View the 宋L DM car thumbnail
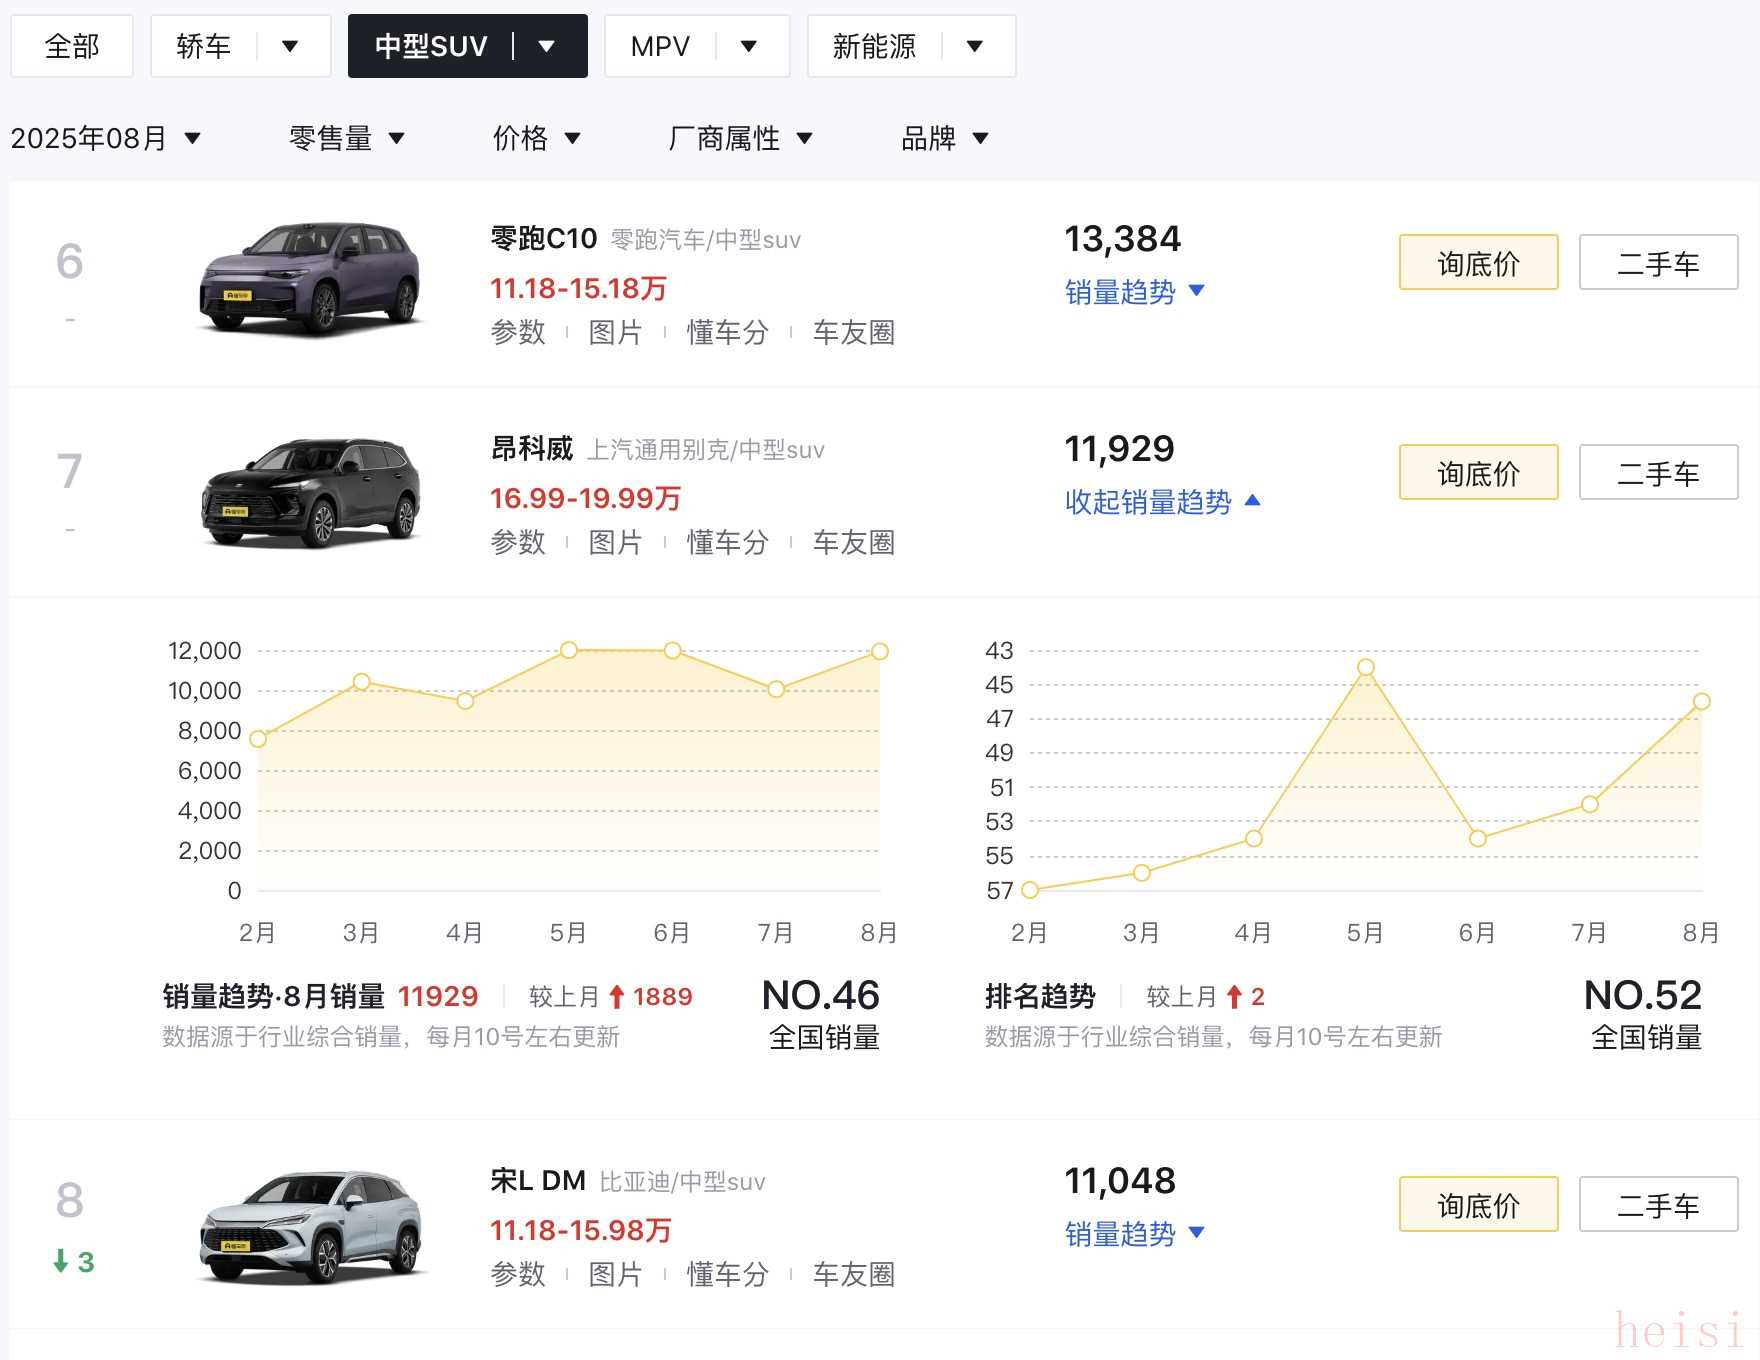1760x1360 pixels. (x=310, y=1226)
